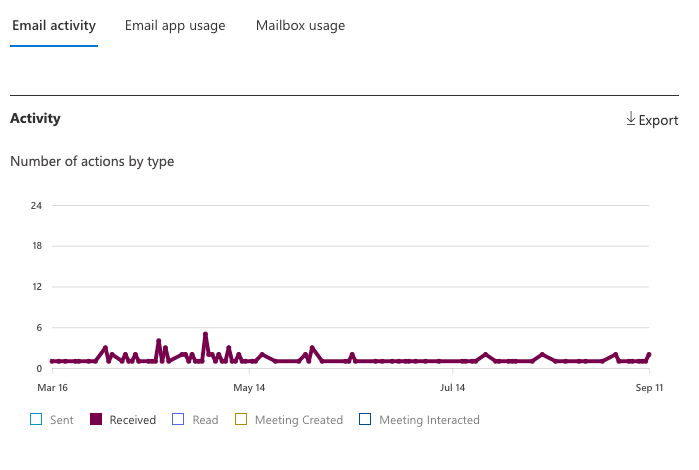Click the Received line endpoint at Sep 11
699x470 pixels.
[649, 355]
